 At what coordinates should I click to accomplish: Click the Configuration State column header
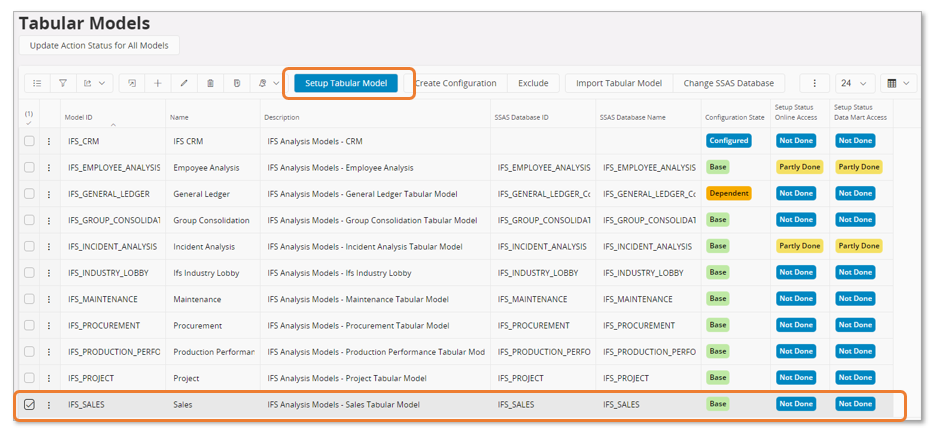[734, 117]
